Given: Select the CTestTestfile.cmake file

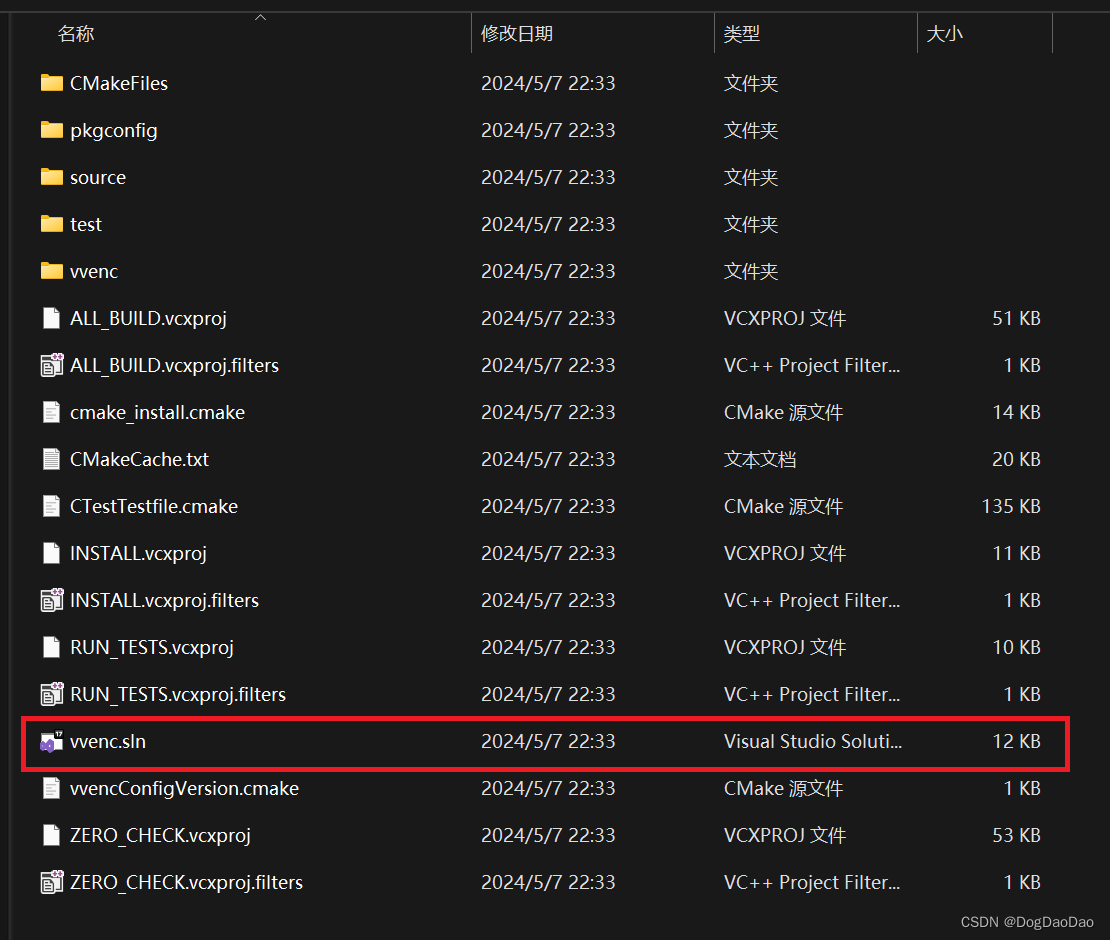Looking at the screenshot, I should pyautogui.click(x=151, y=506).
